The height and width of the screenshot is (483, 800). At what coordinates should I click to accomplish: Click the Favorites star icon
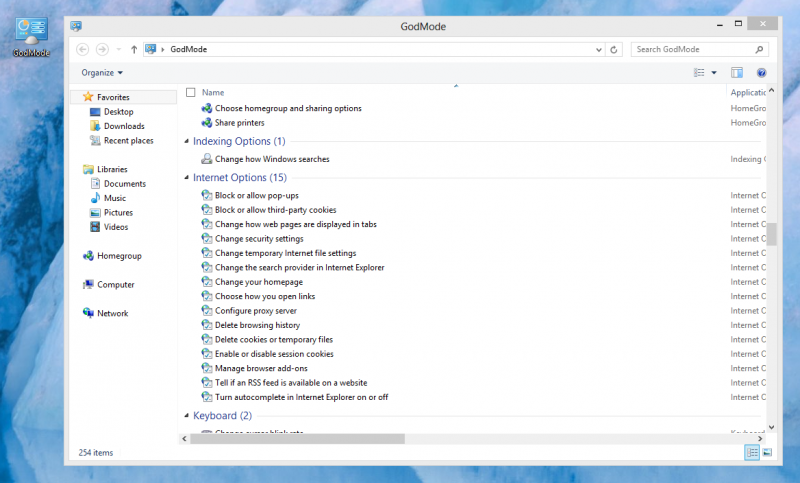[x=88, y=97]
